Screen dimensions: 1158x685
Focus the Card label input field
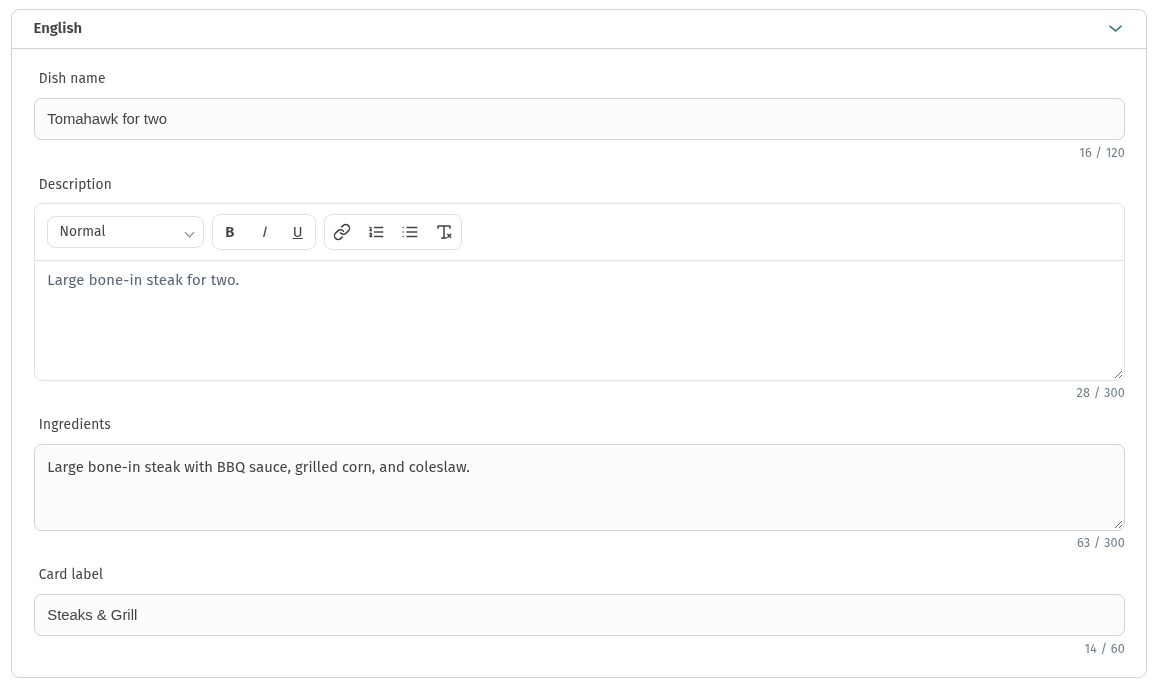579,615
